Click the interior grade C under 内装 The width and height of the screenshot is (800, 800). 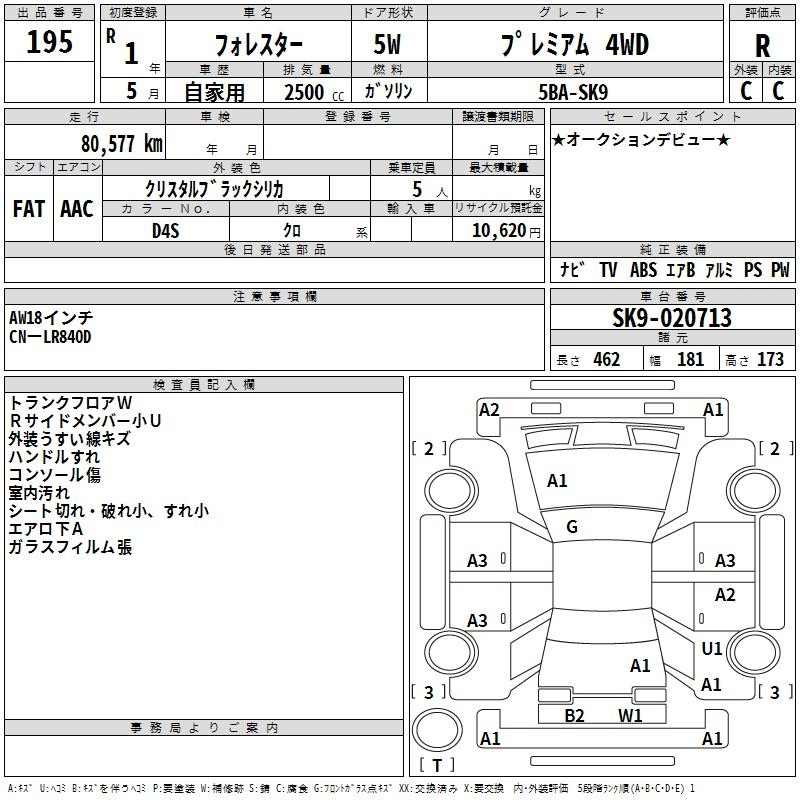coord(778,91)
